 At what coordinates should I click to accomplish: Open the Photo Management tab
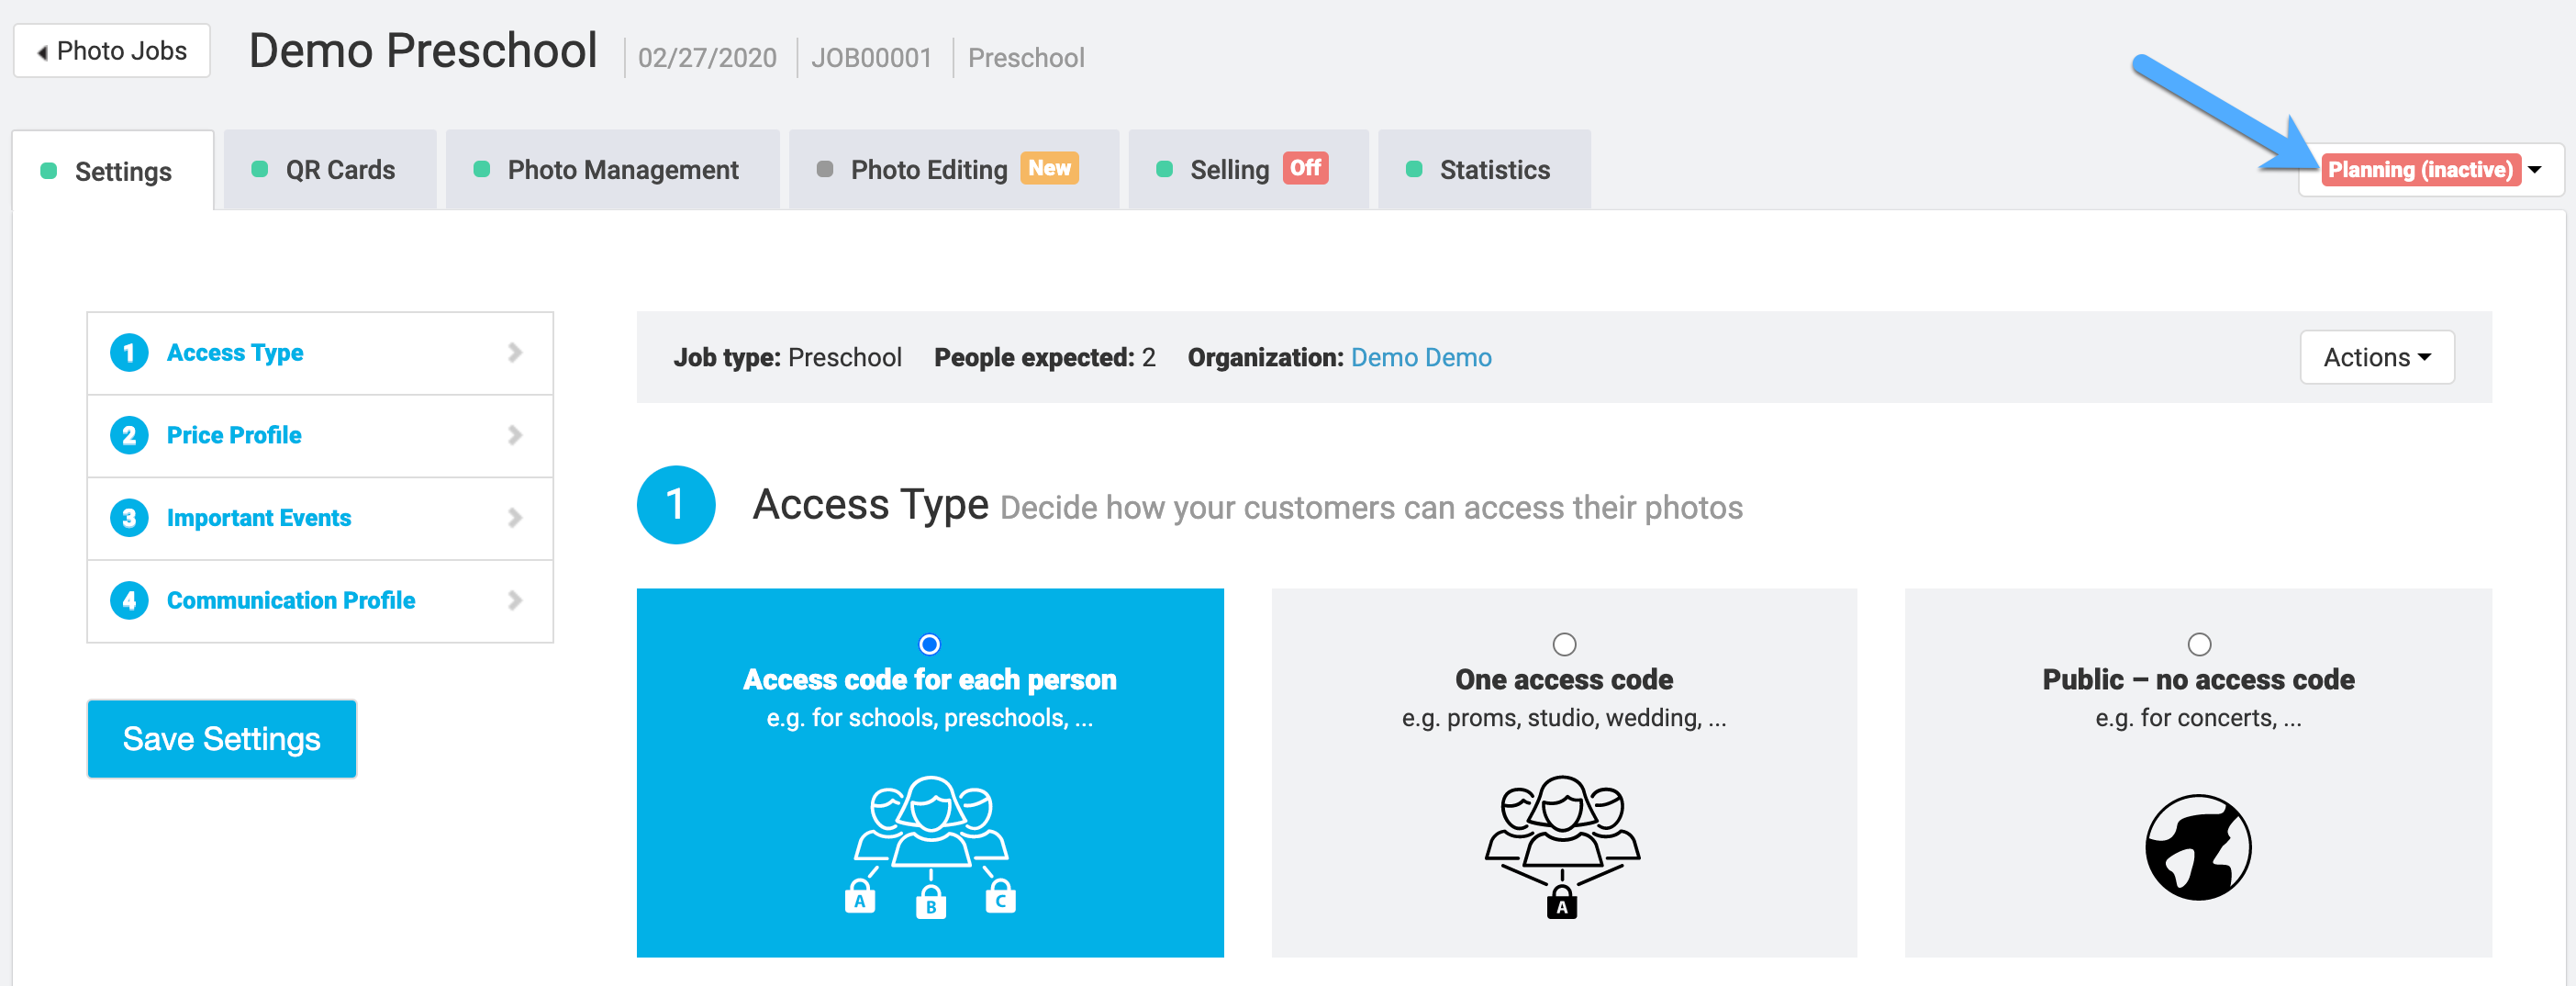click(612, 169)
